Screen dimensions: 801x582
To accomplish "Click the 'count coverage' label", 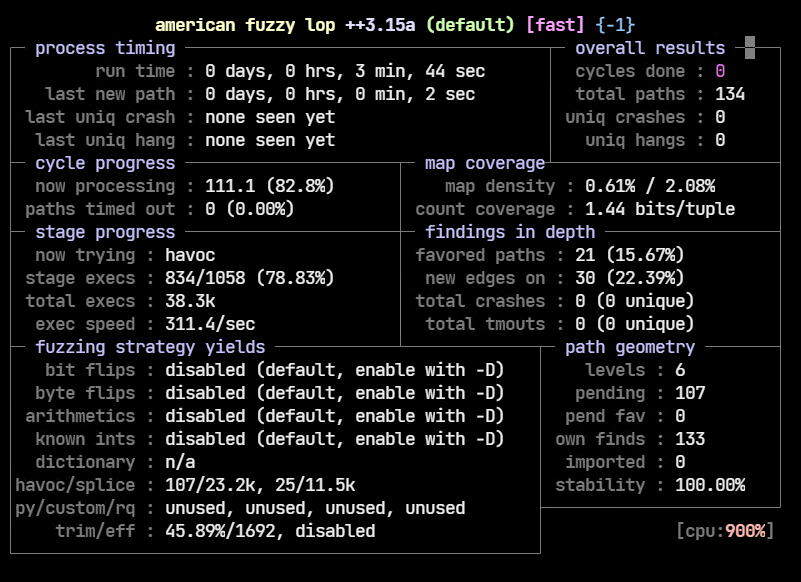I will (485, 209).
